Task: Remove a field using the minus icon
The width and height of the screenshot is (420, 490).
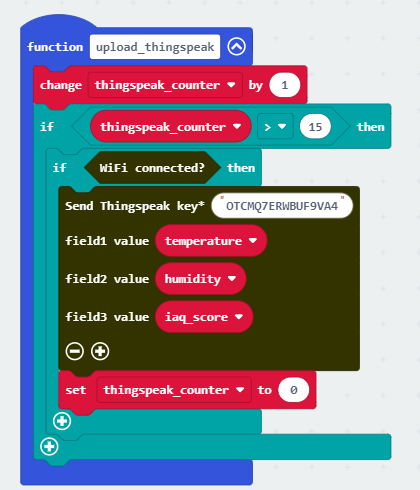Action: [75, 351]
